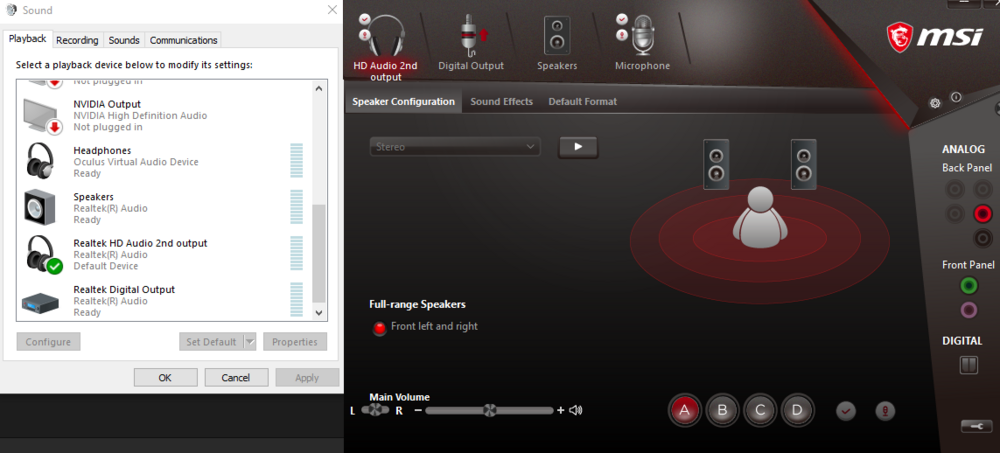
Task: Mute main volume via speaker icon
Action: (575, 410)
